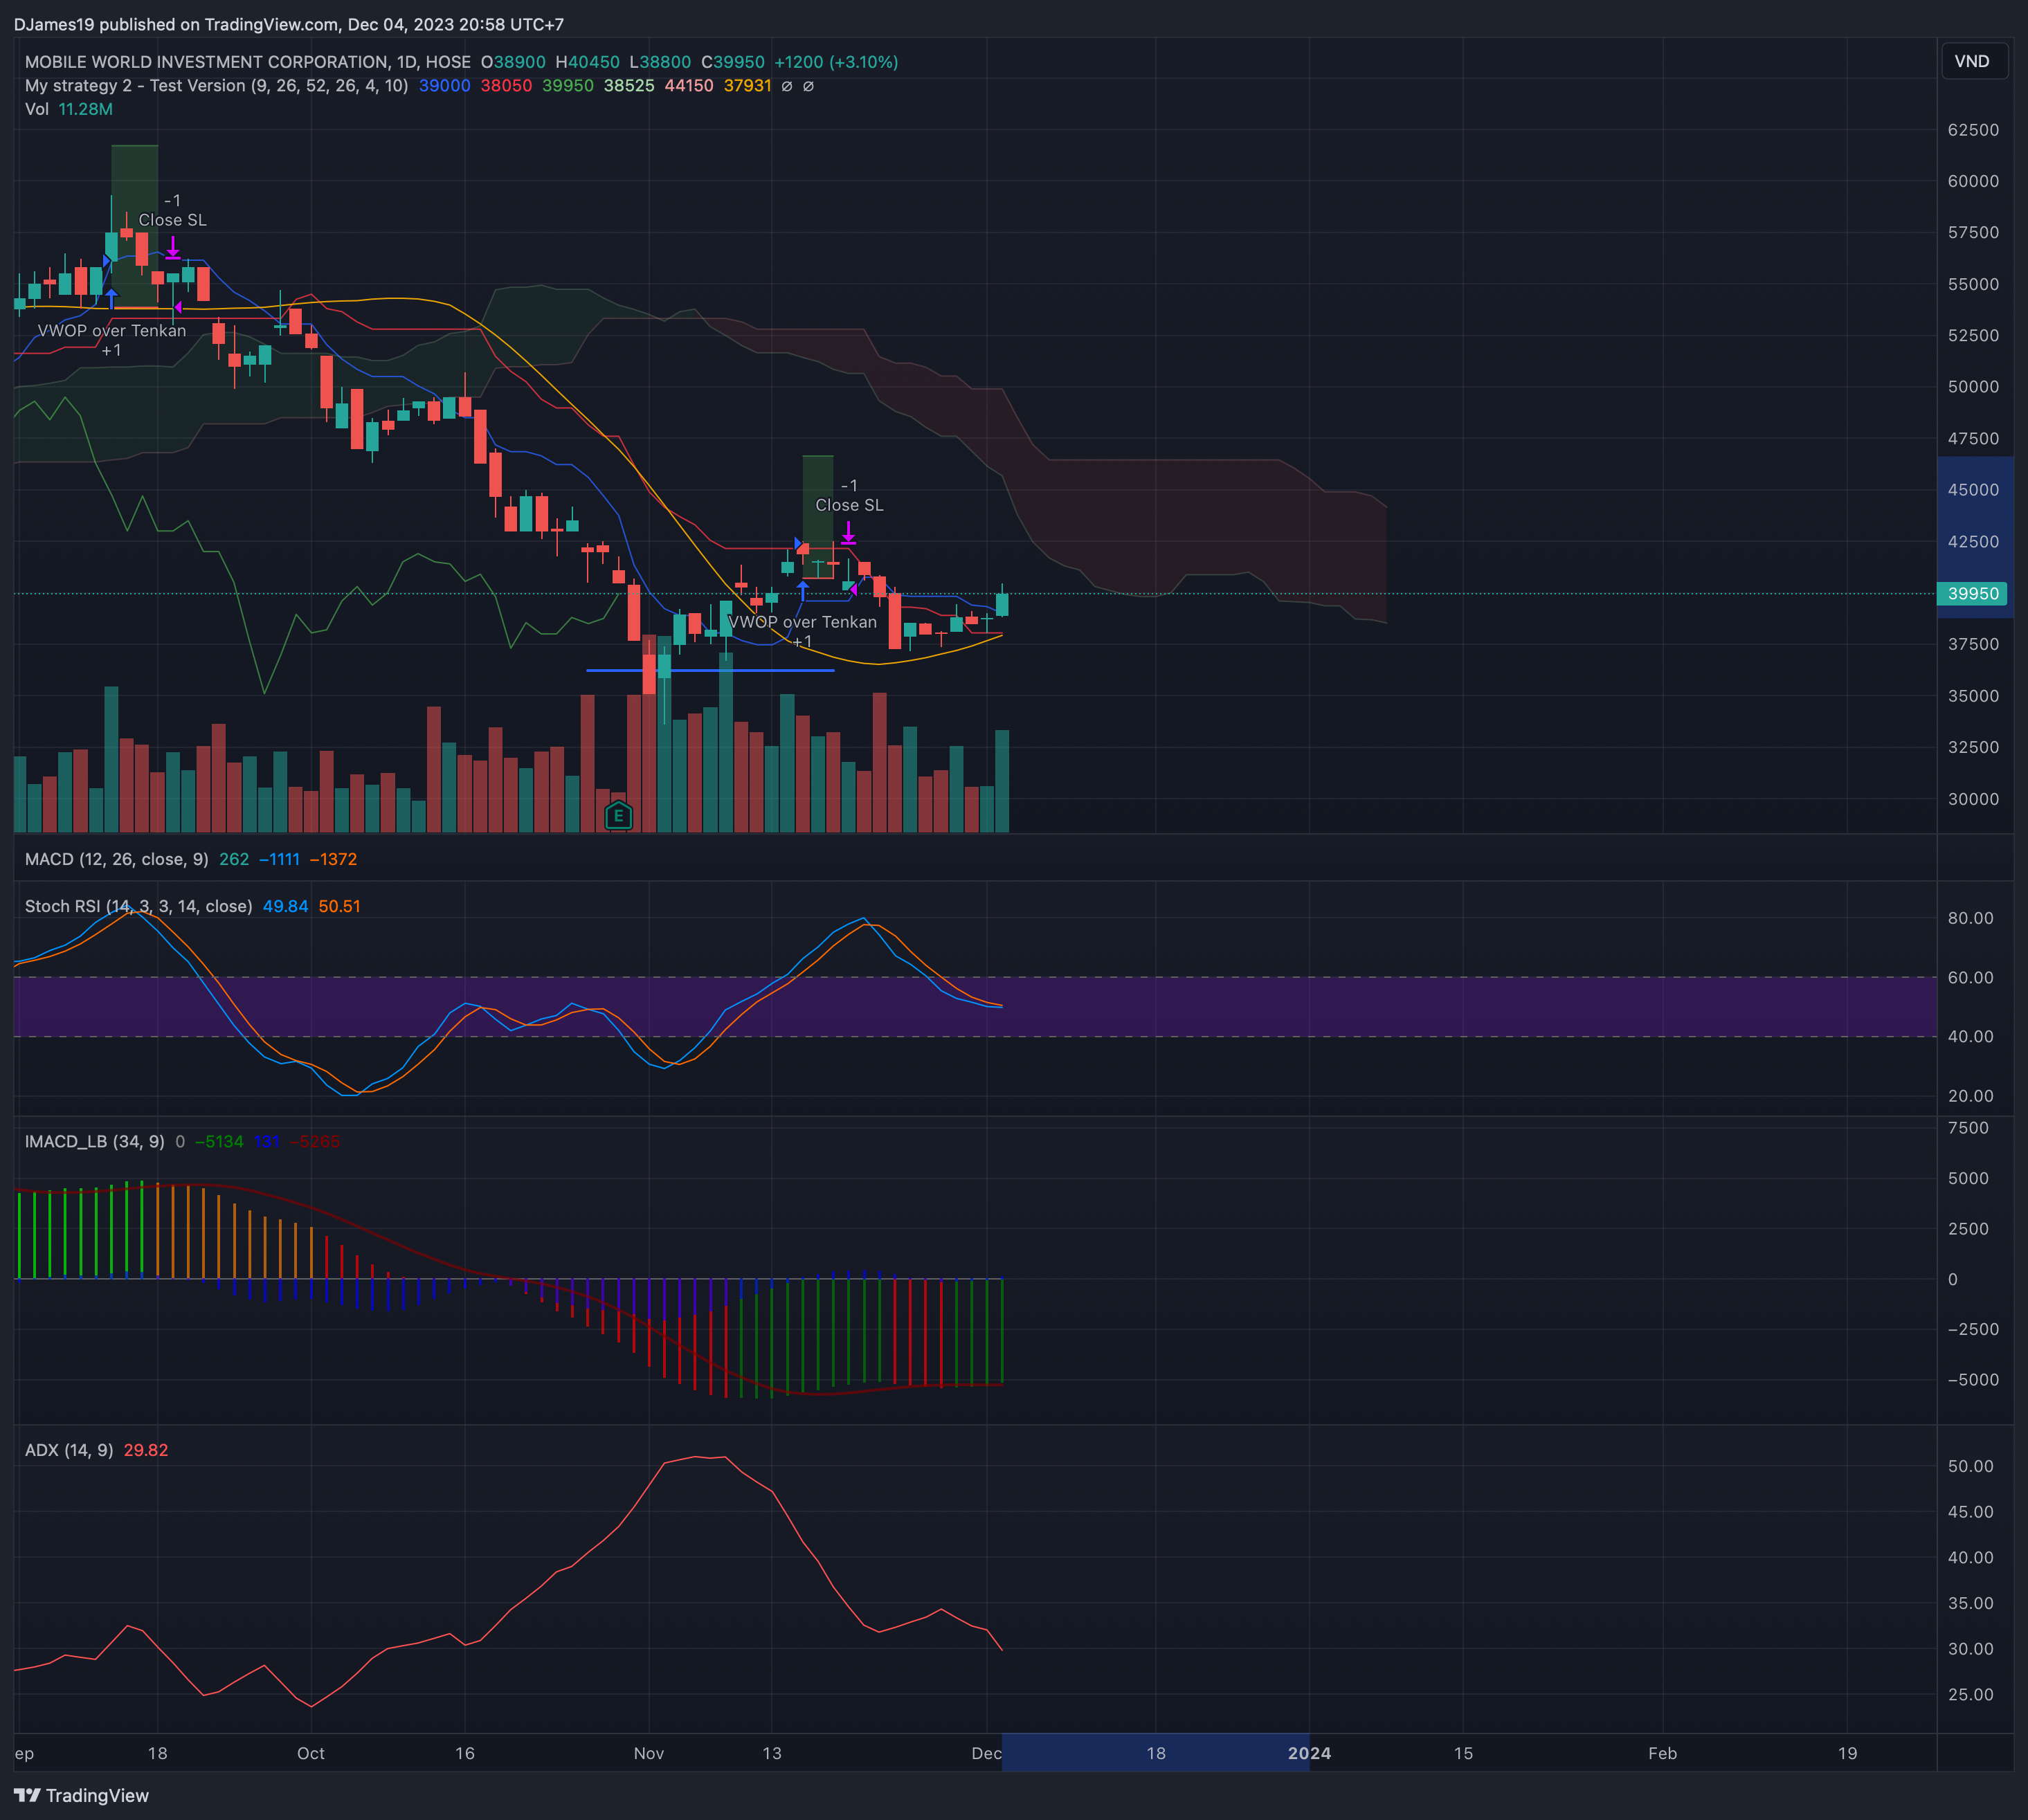Click the Vol 11.28M indicator legend
The image size is (2028, 1820).
point(68,109)
